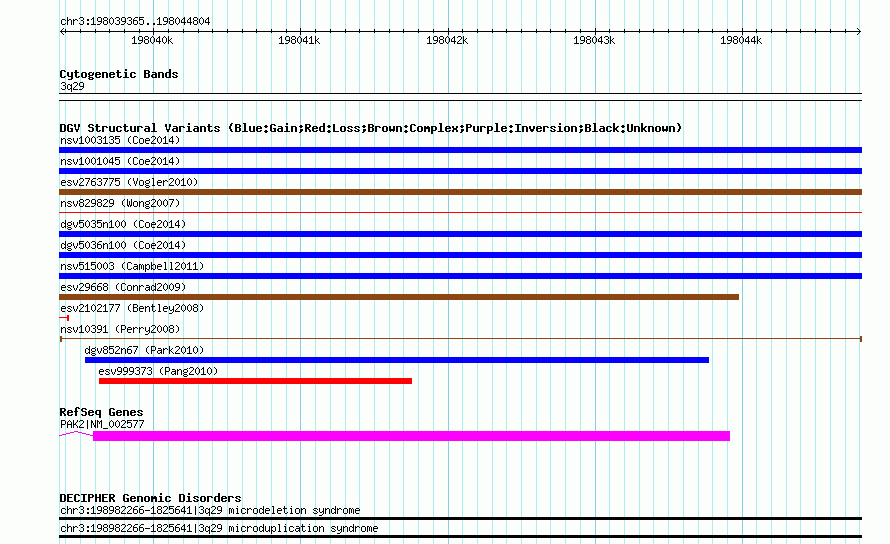Click the nsv10391 (Perry2008) label

point(120,329)
